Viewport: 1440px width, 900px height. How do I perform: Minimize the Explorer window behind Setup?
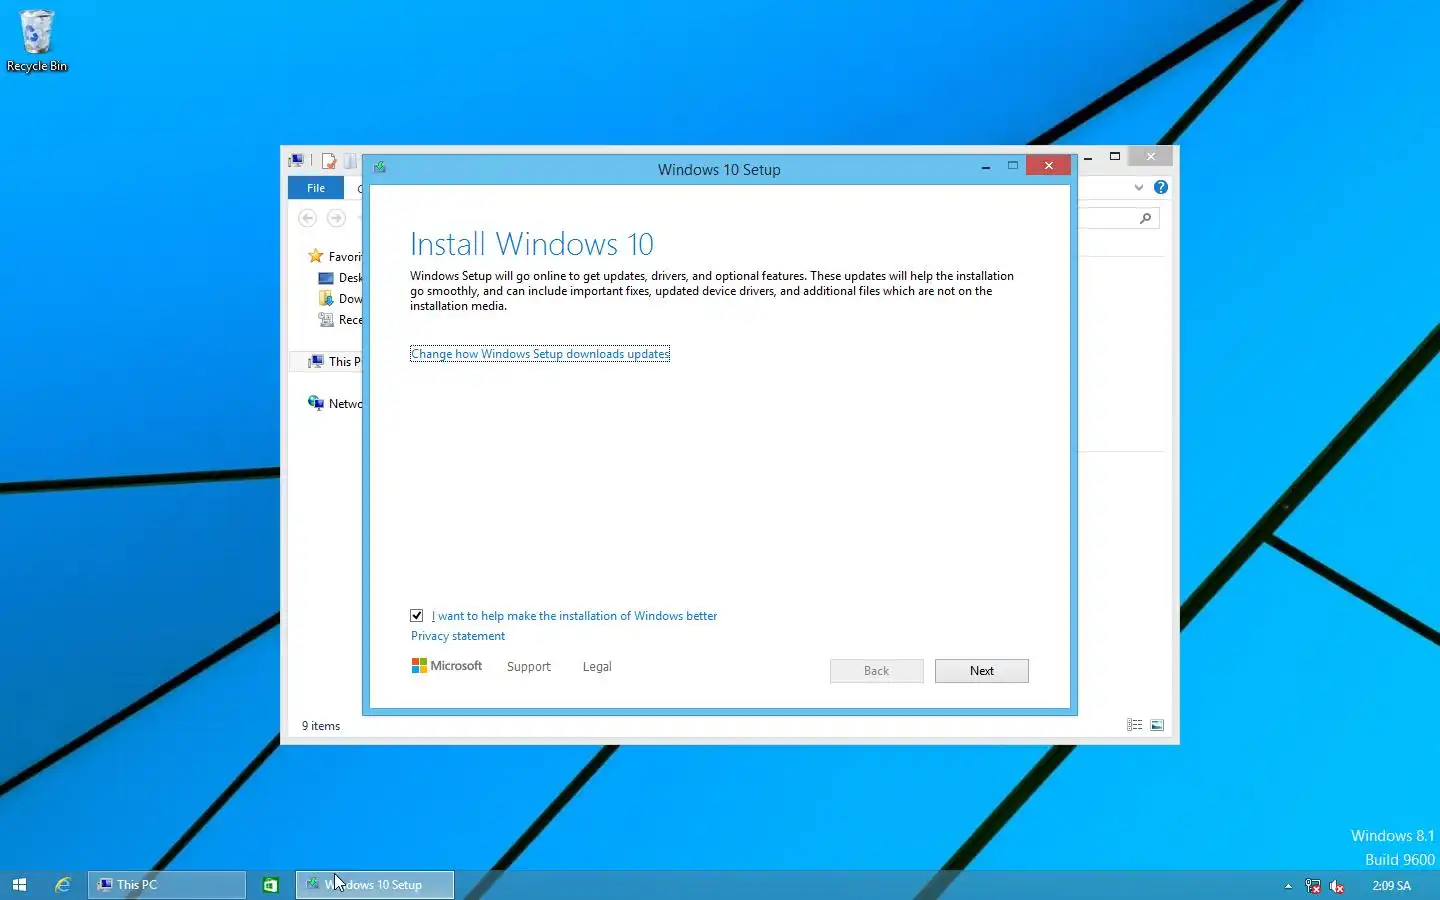pyautogui.click(x=1088, y=157)
